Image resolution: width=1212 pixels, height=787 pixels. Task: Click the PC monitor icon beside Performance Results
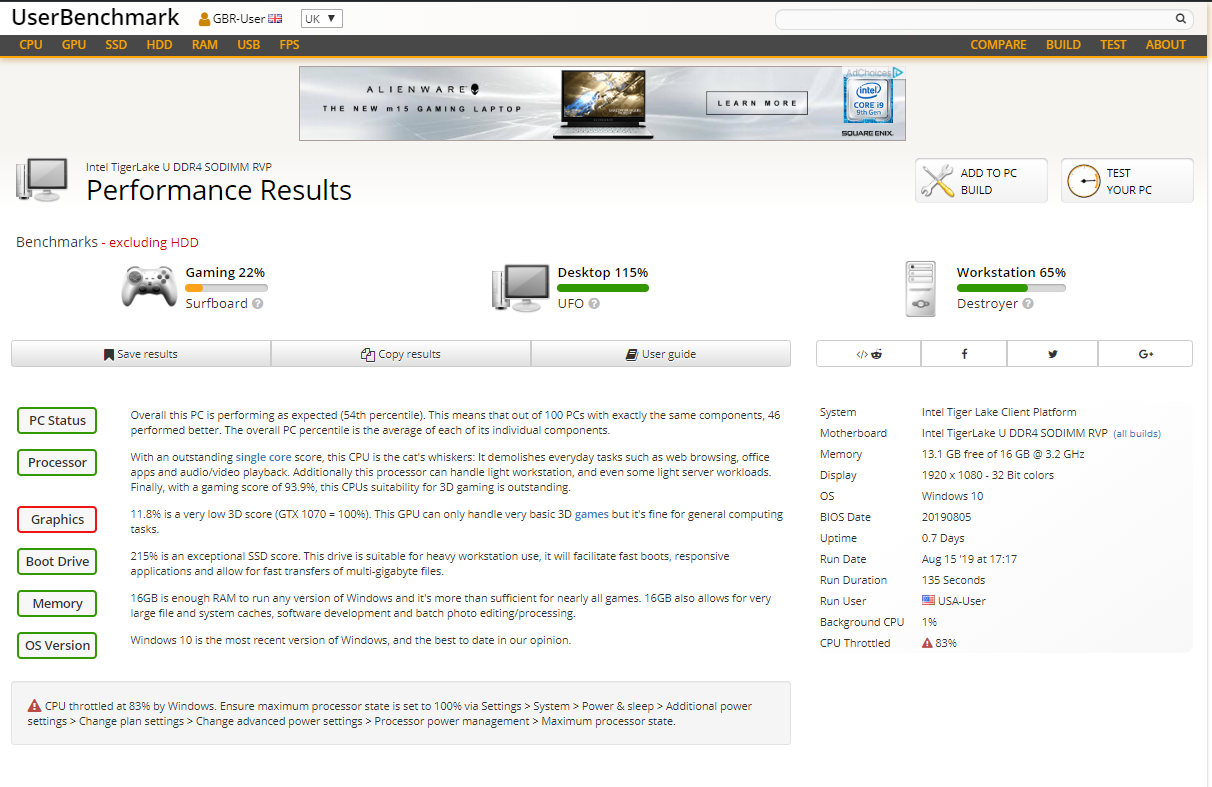point(42,180)
